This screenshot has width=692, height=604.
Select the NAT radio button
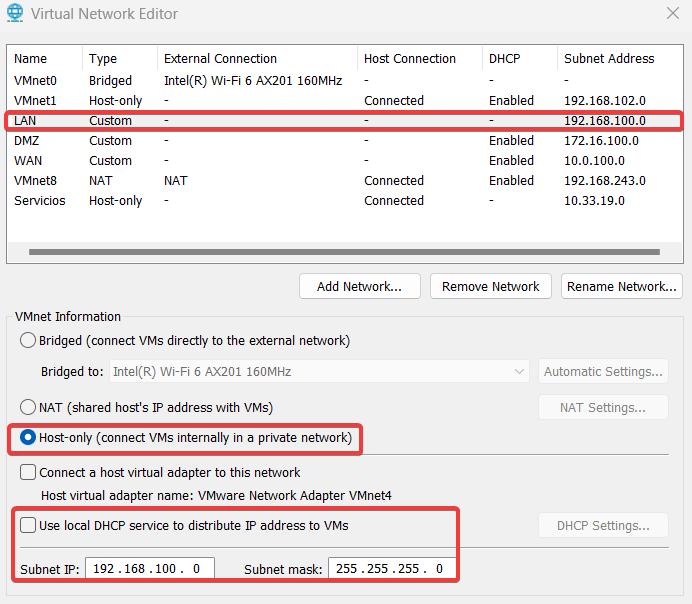[28, 407]
